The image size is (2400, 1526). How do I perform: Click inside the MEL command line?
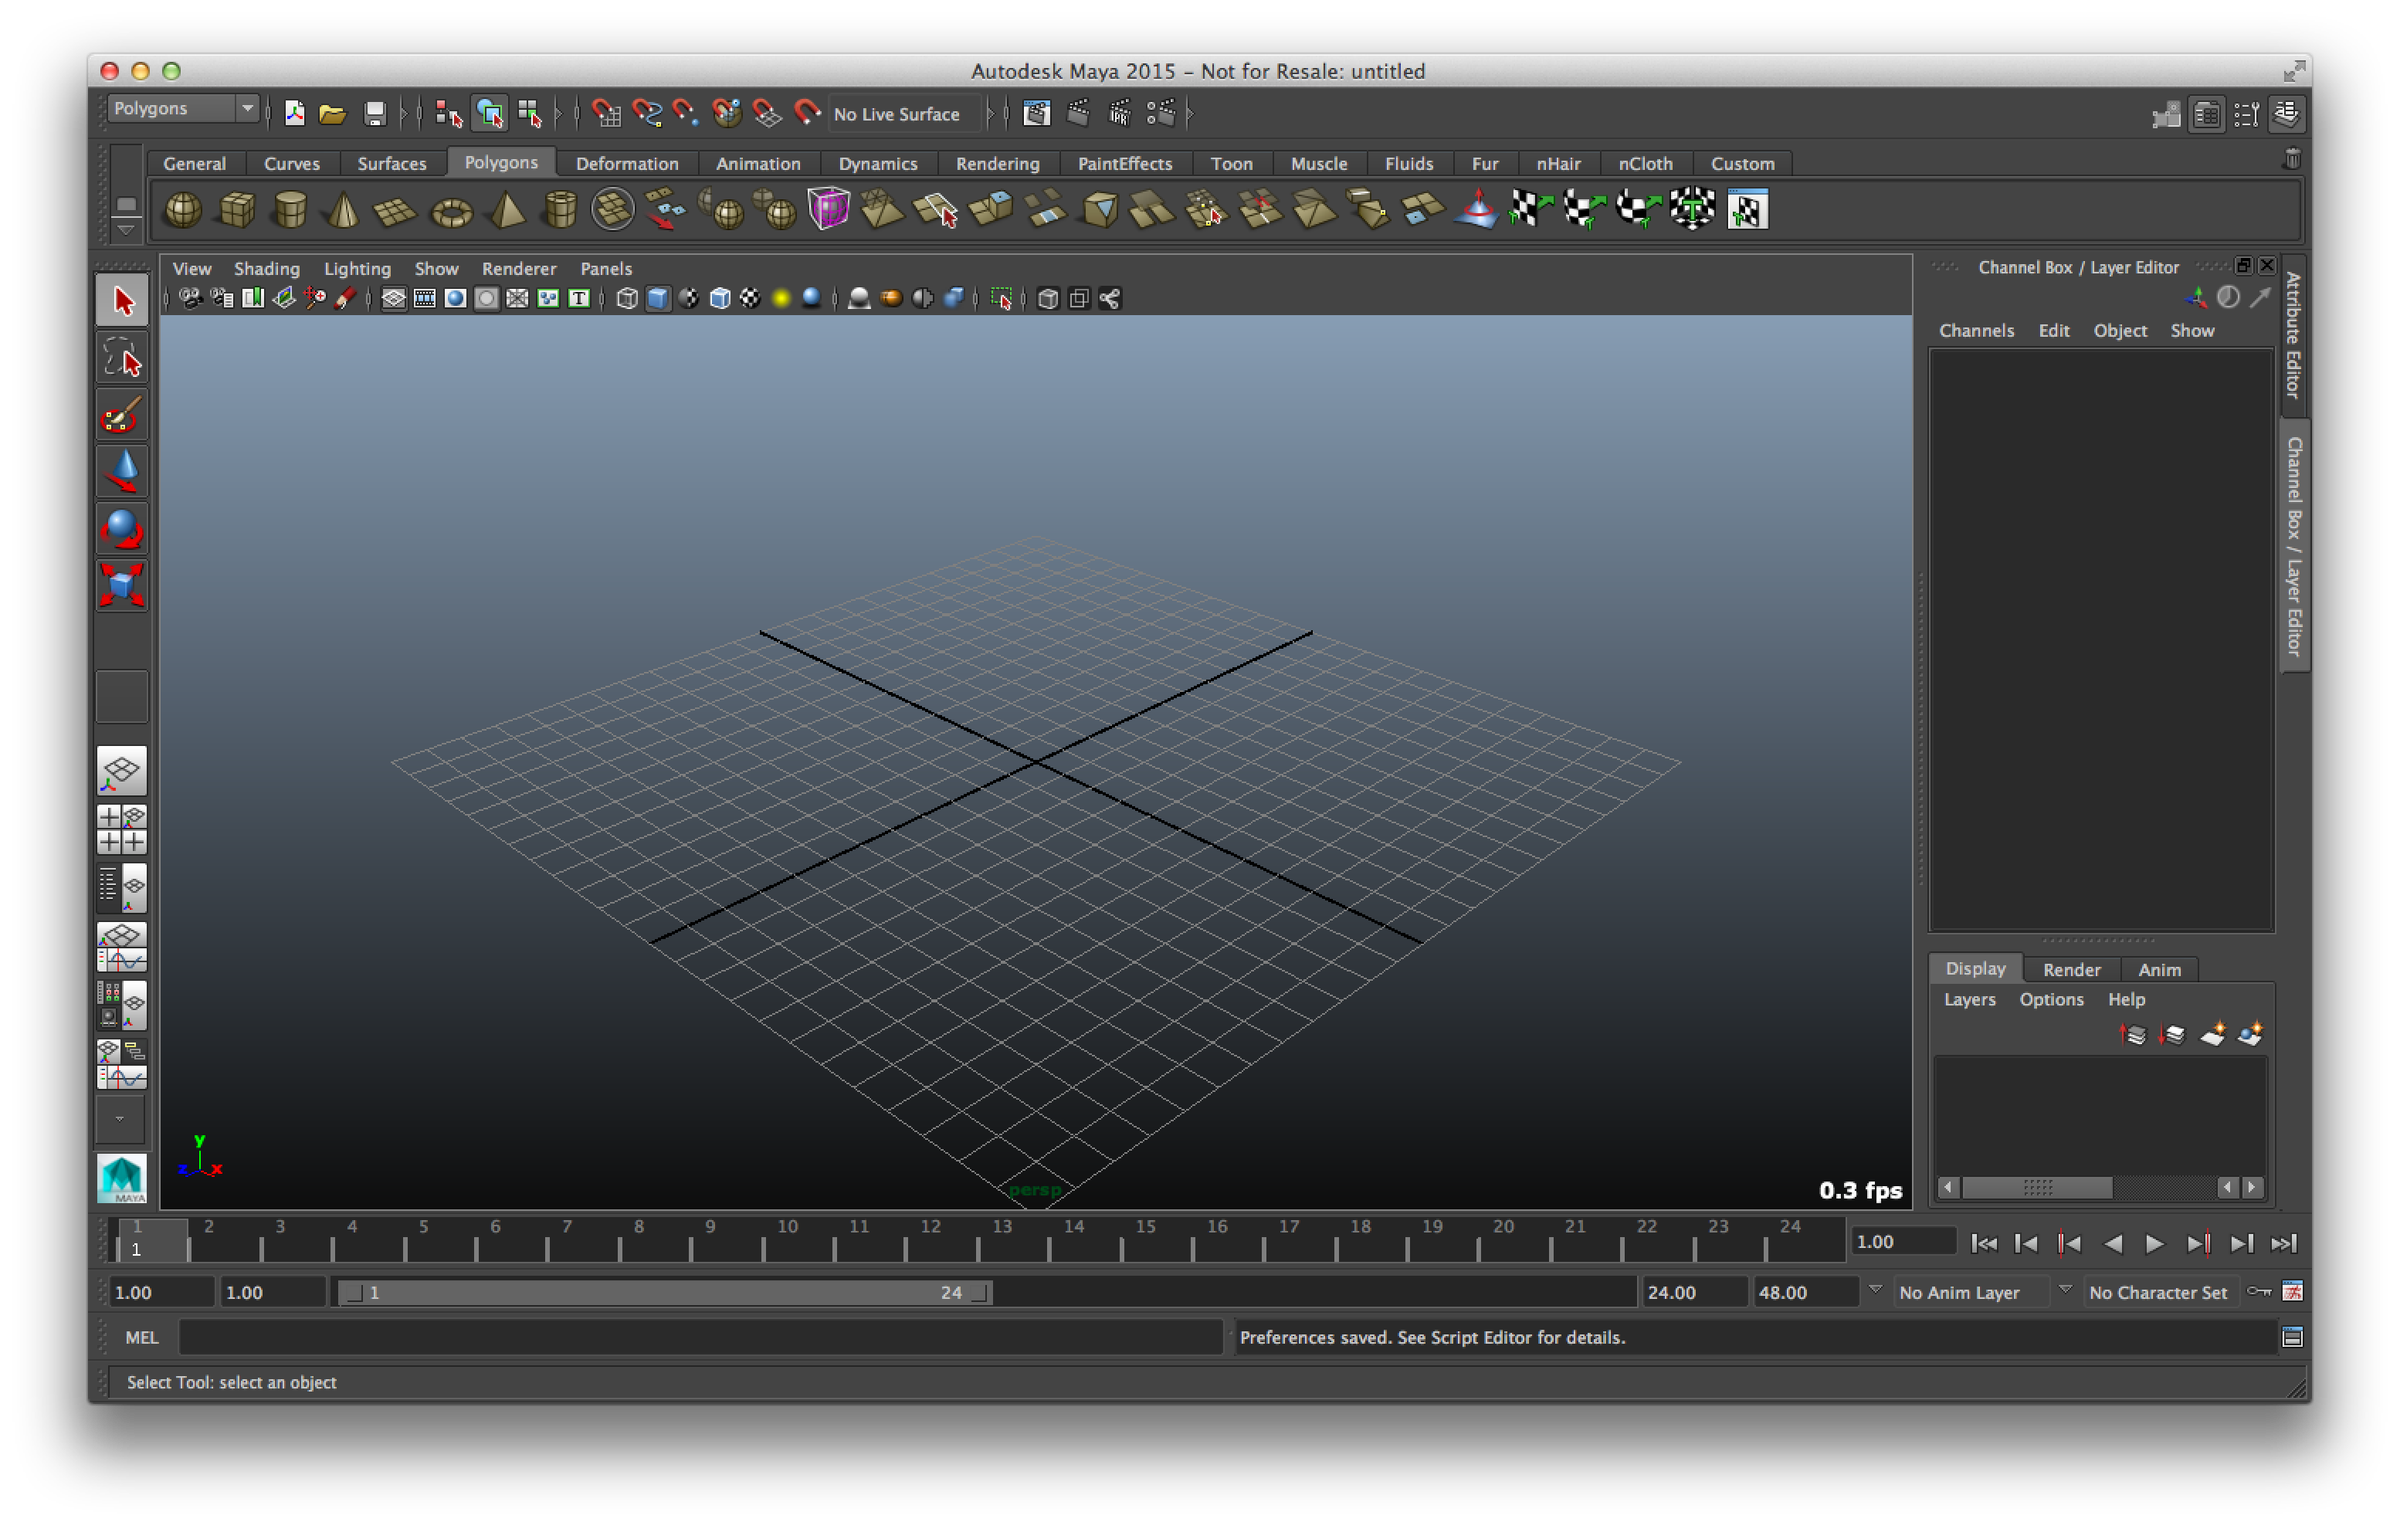700,1337
